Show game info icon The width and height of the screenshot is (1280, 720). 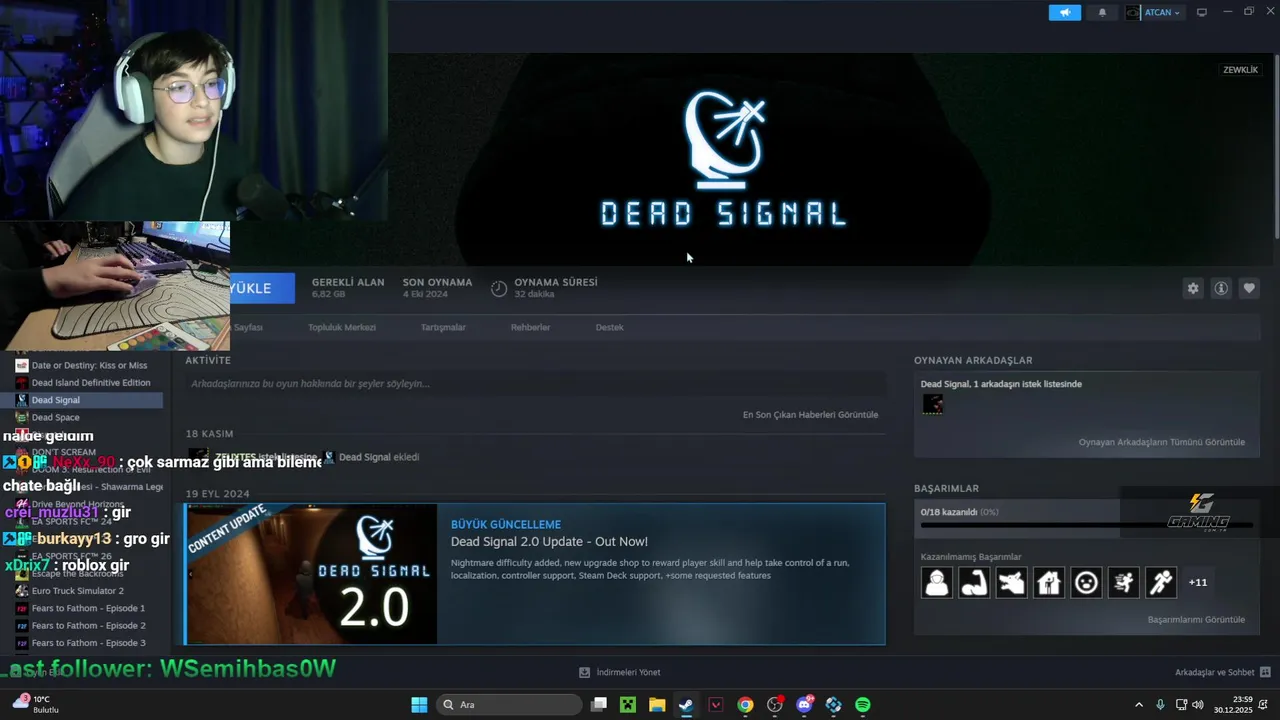tap(1221, 288)
